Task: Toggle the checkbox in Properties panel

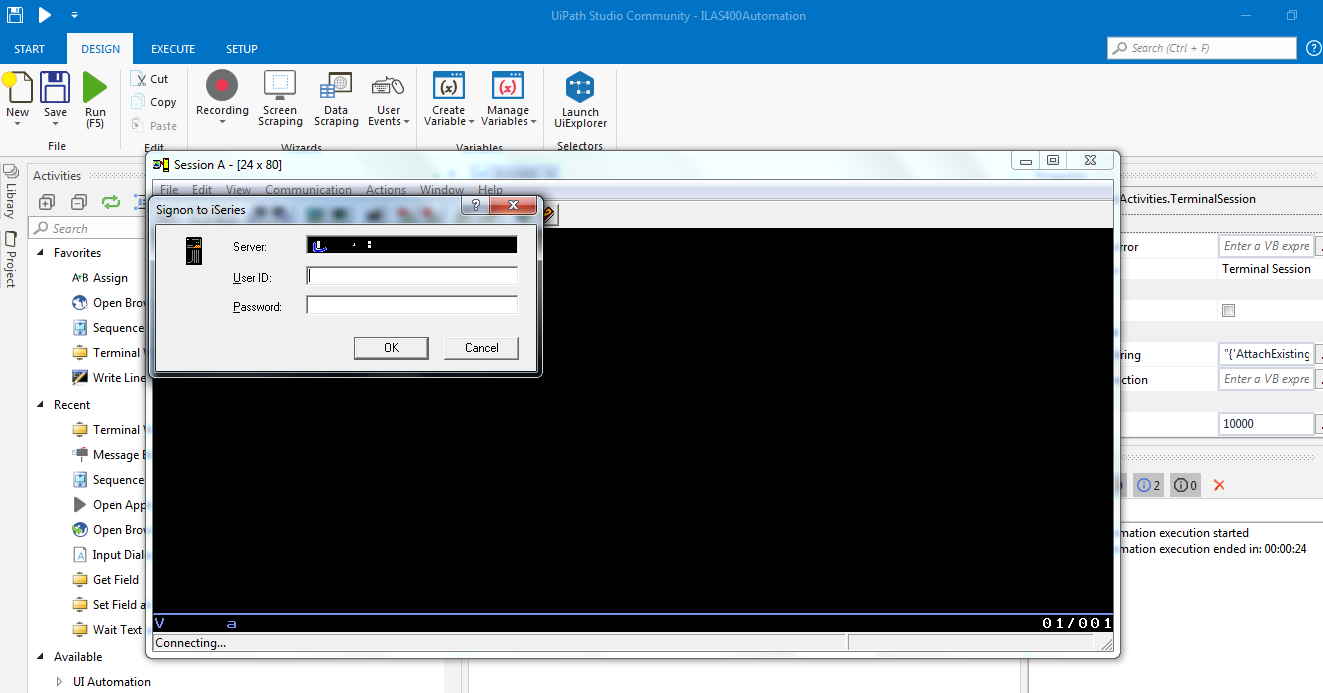Action: tap(1228, 310)
